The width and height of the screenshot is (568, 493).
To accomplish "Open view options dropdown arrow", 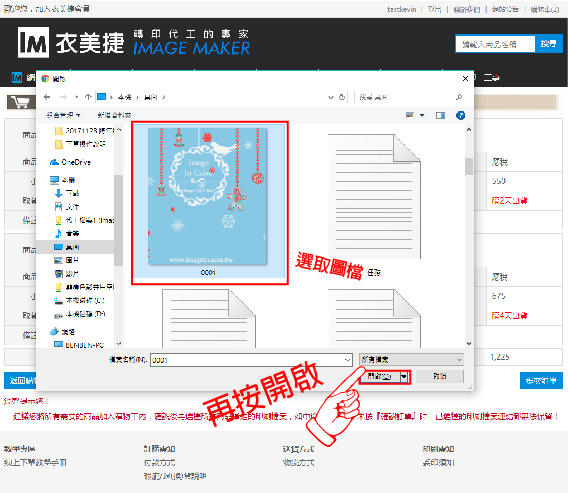I will click(x=422, y=115).
